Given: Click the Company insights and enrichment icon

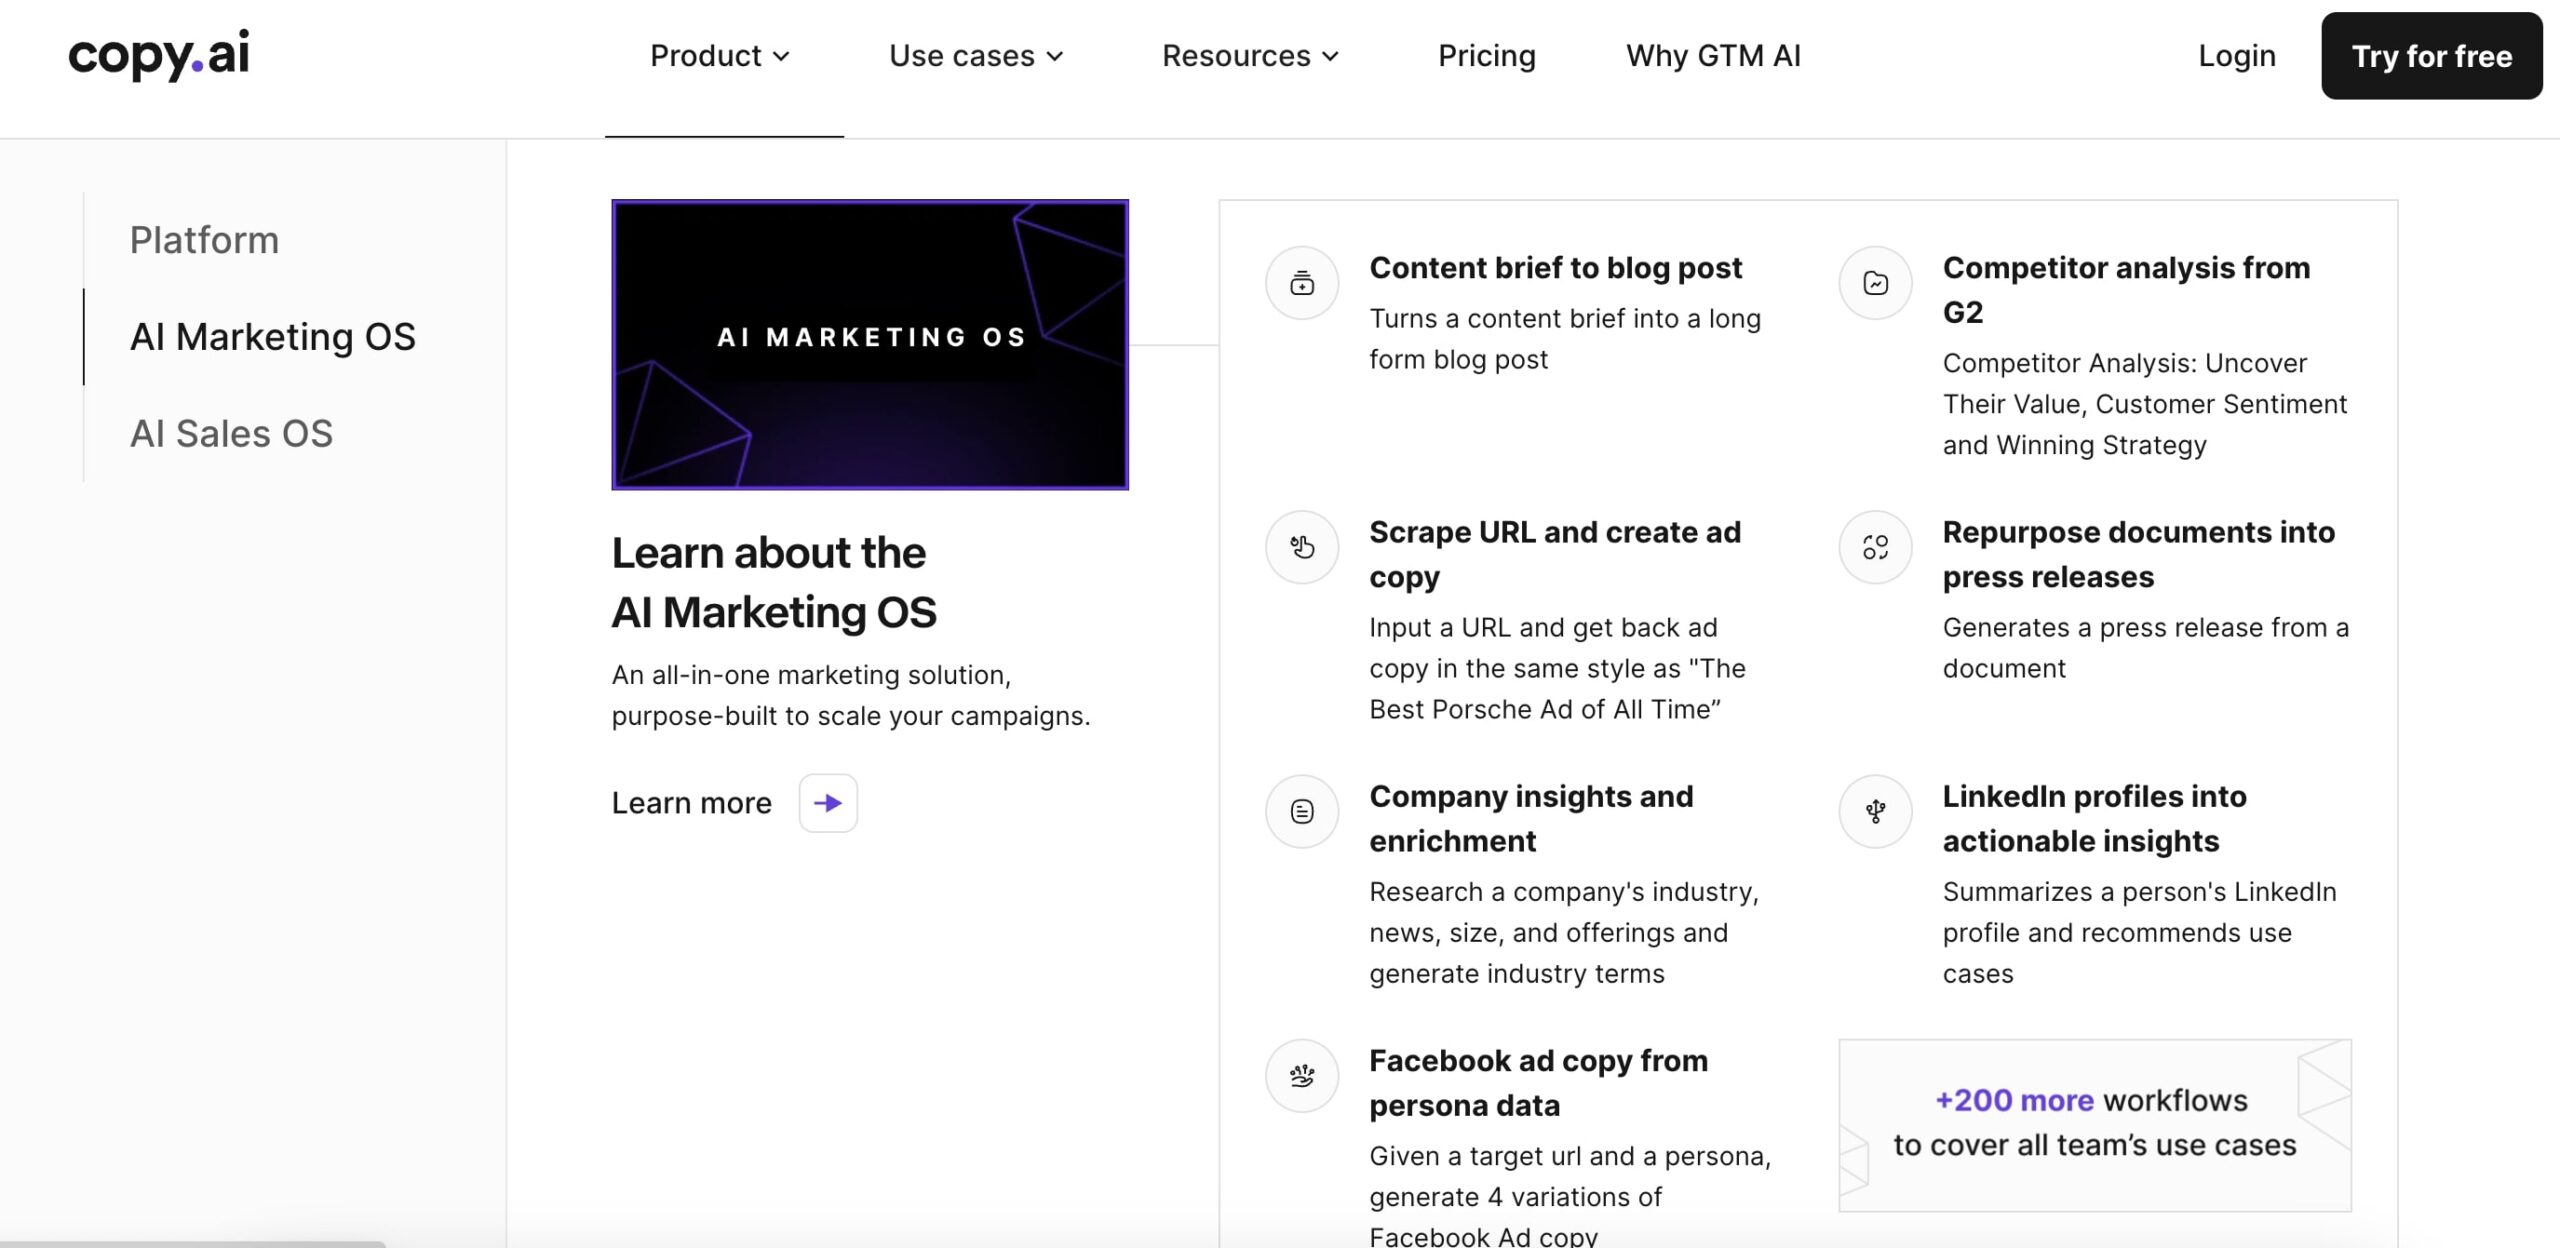Looking at the screenshot, I should point(1302,811).
